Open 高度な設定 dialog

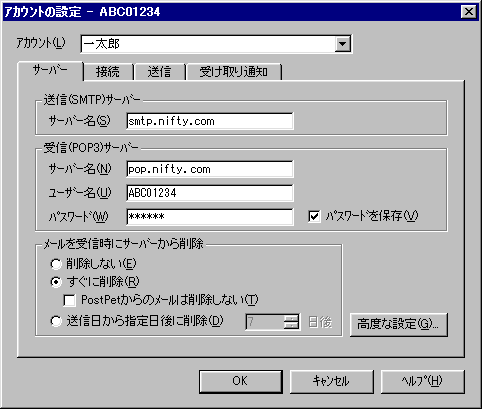pos(398,324)
